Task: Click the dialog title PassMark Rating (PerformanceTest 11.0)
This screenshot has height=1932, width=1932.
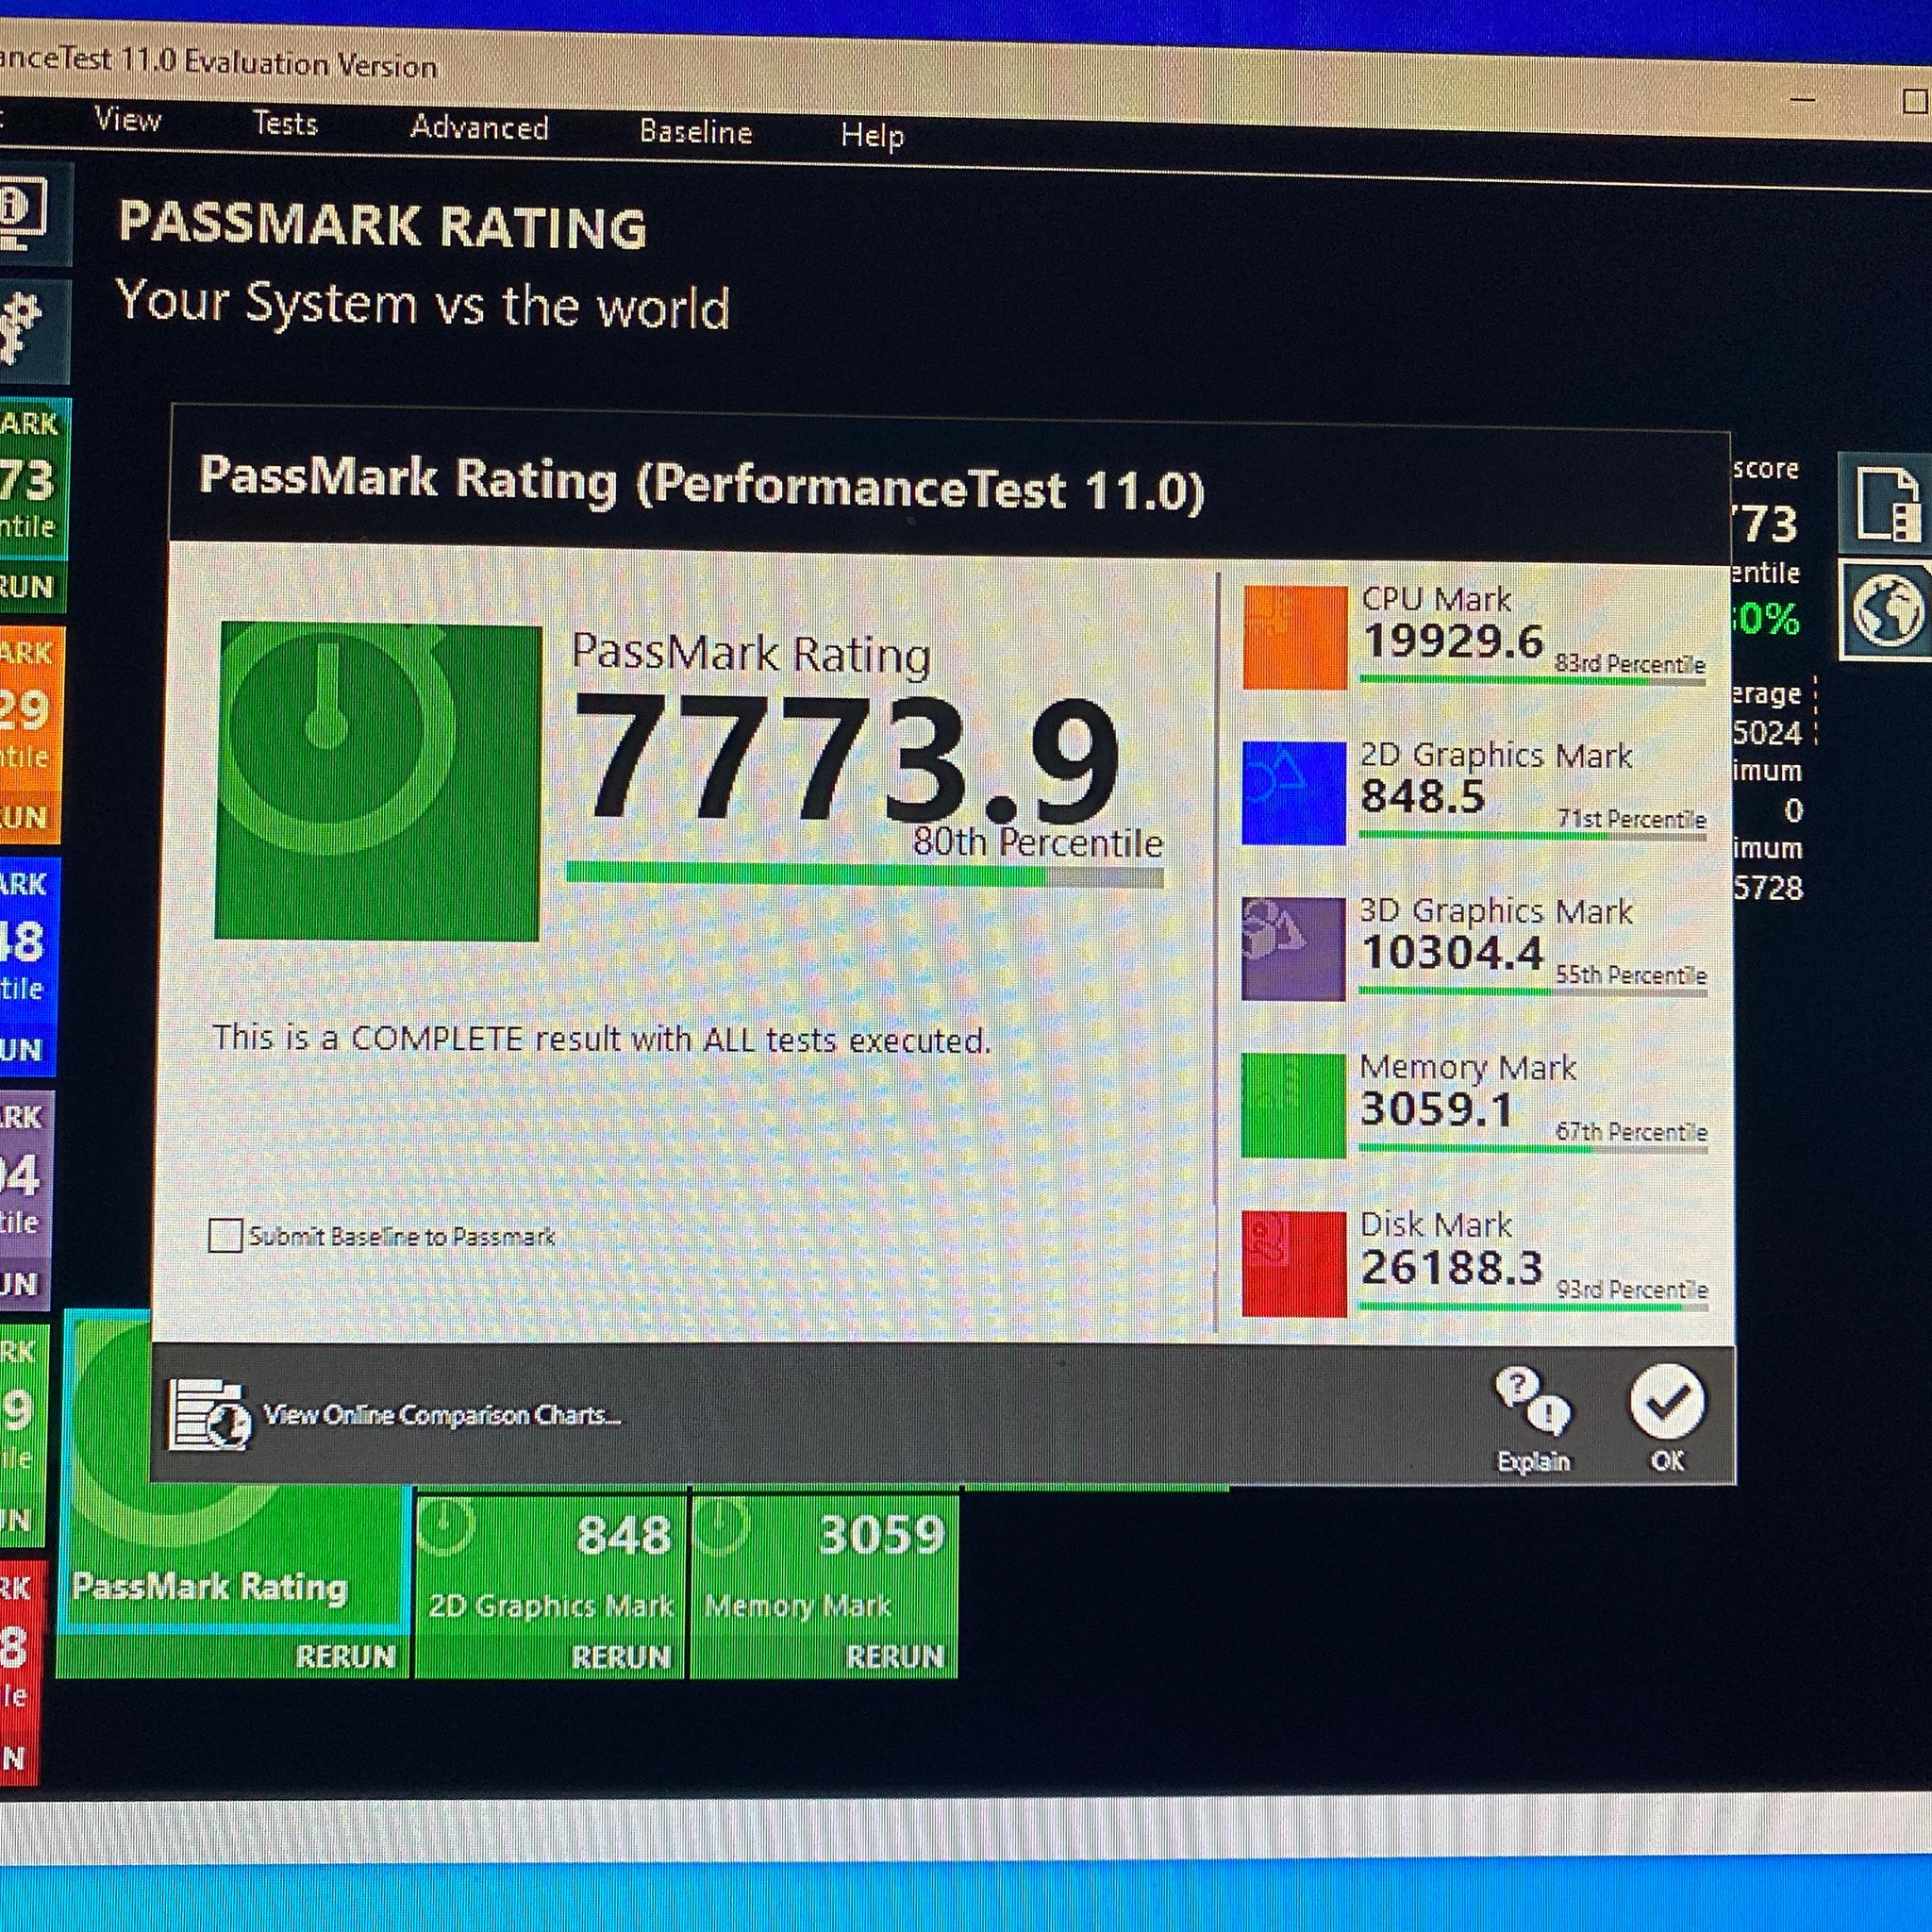Action: (702, 483)
